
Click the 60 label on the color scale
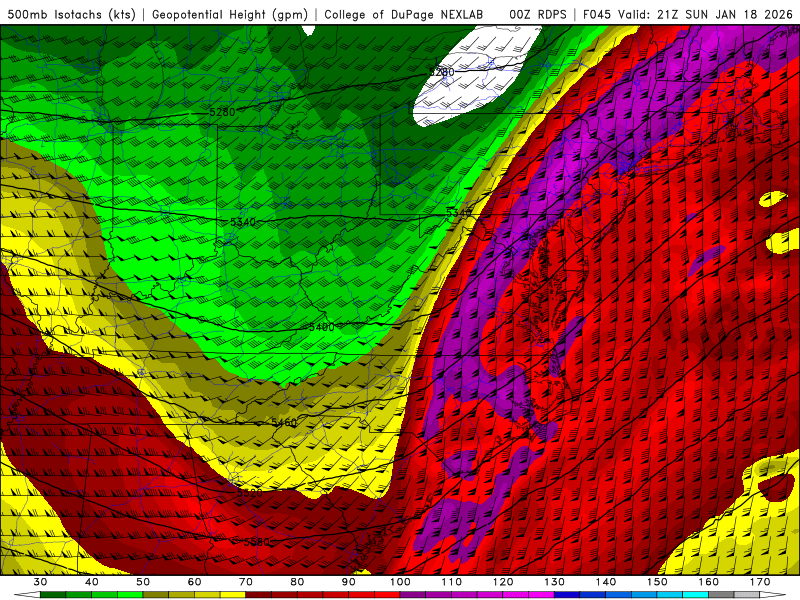194,582
